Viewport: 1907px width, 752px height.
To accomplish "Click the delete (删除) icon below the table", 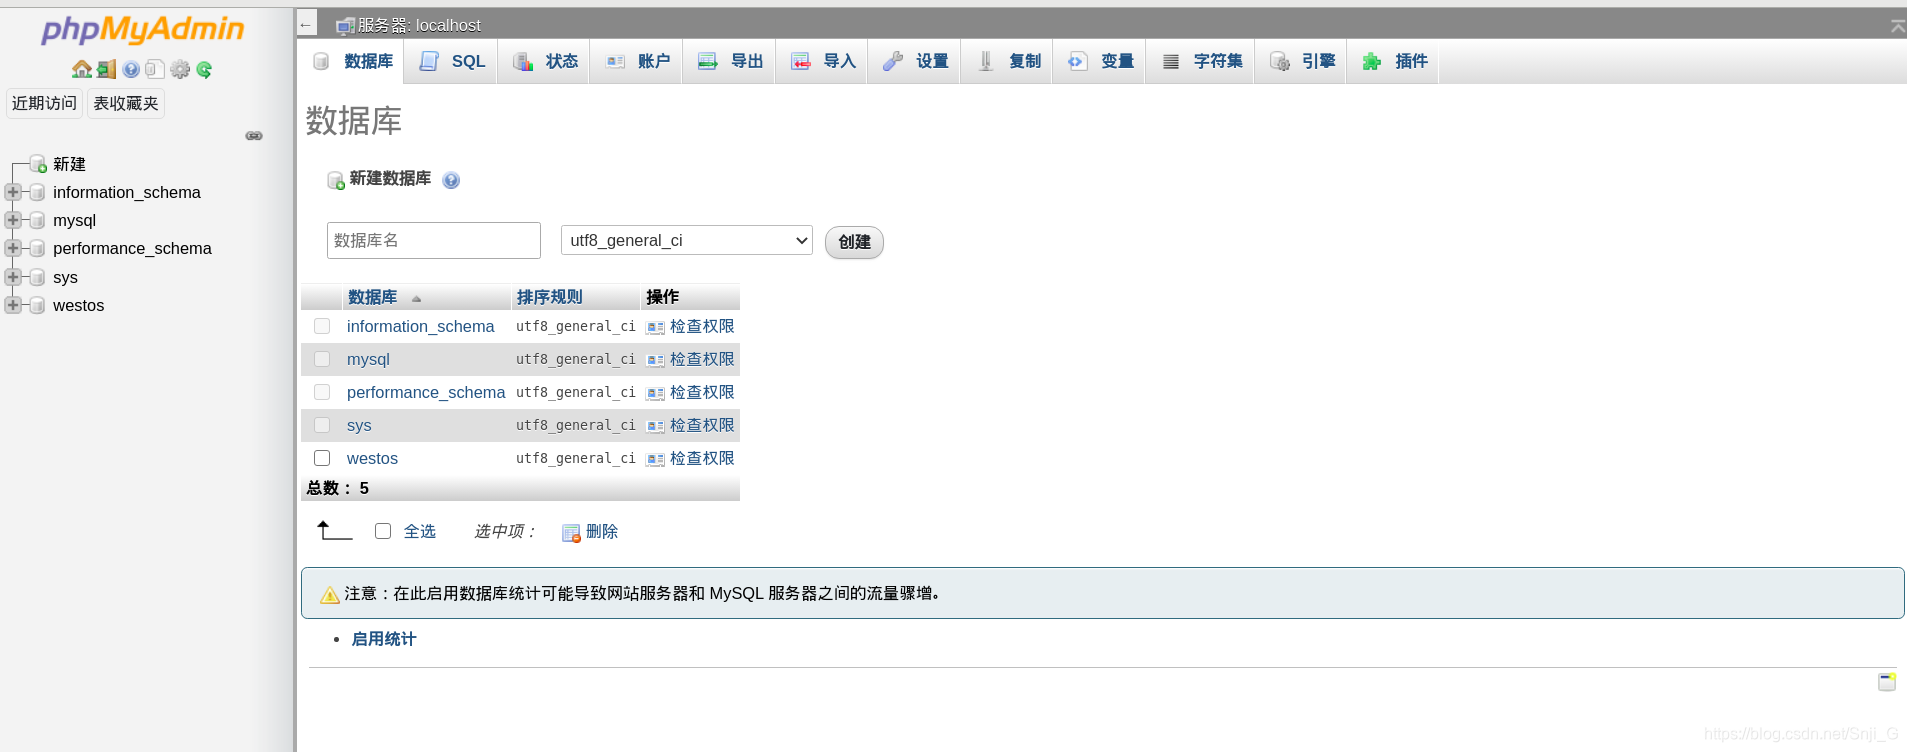I will point(571,533).
